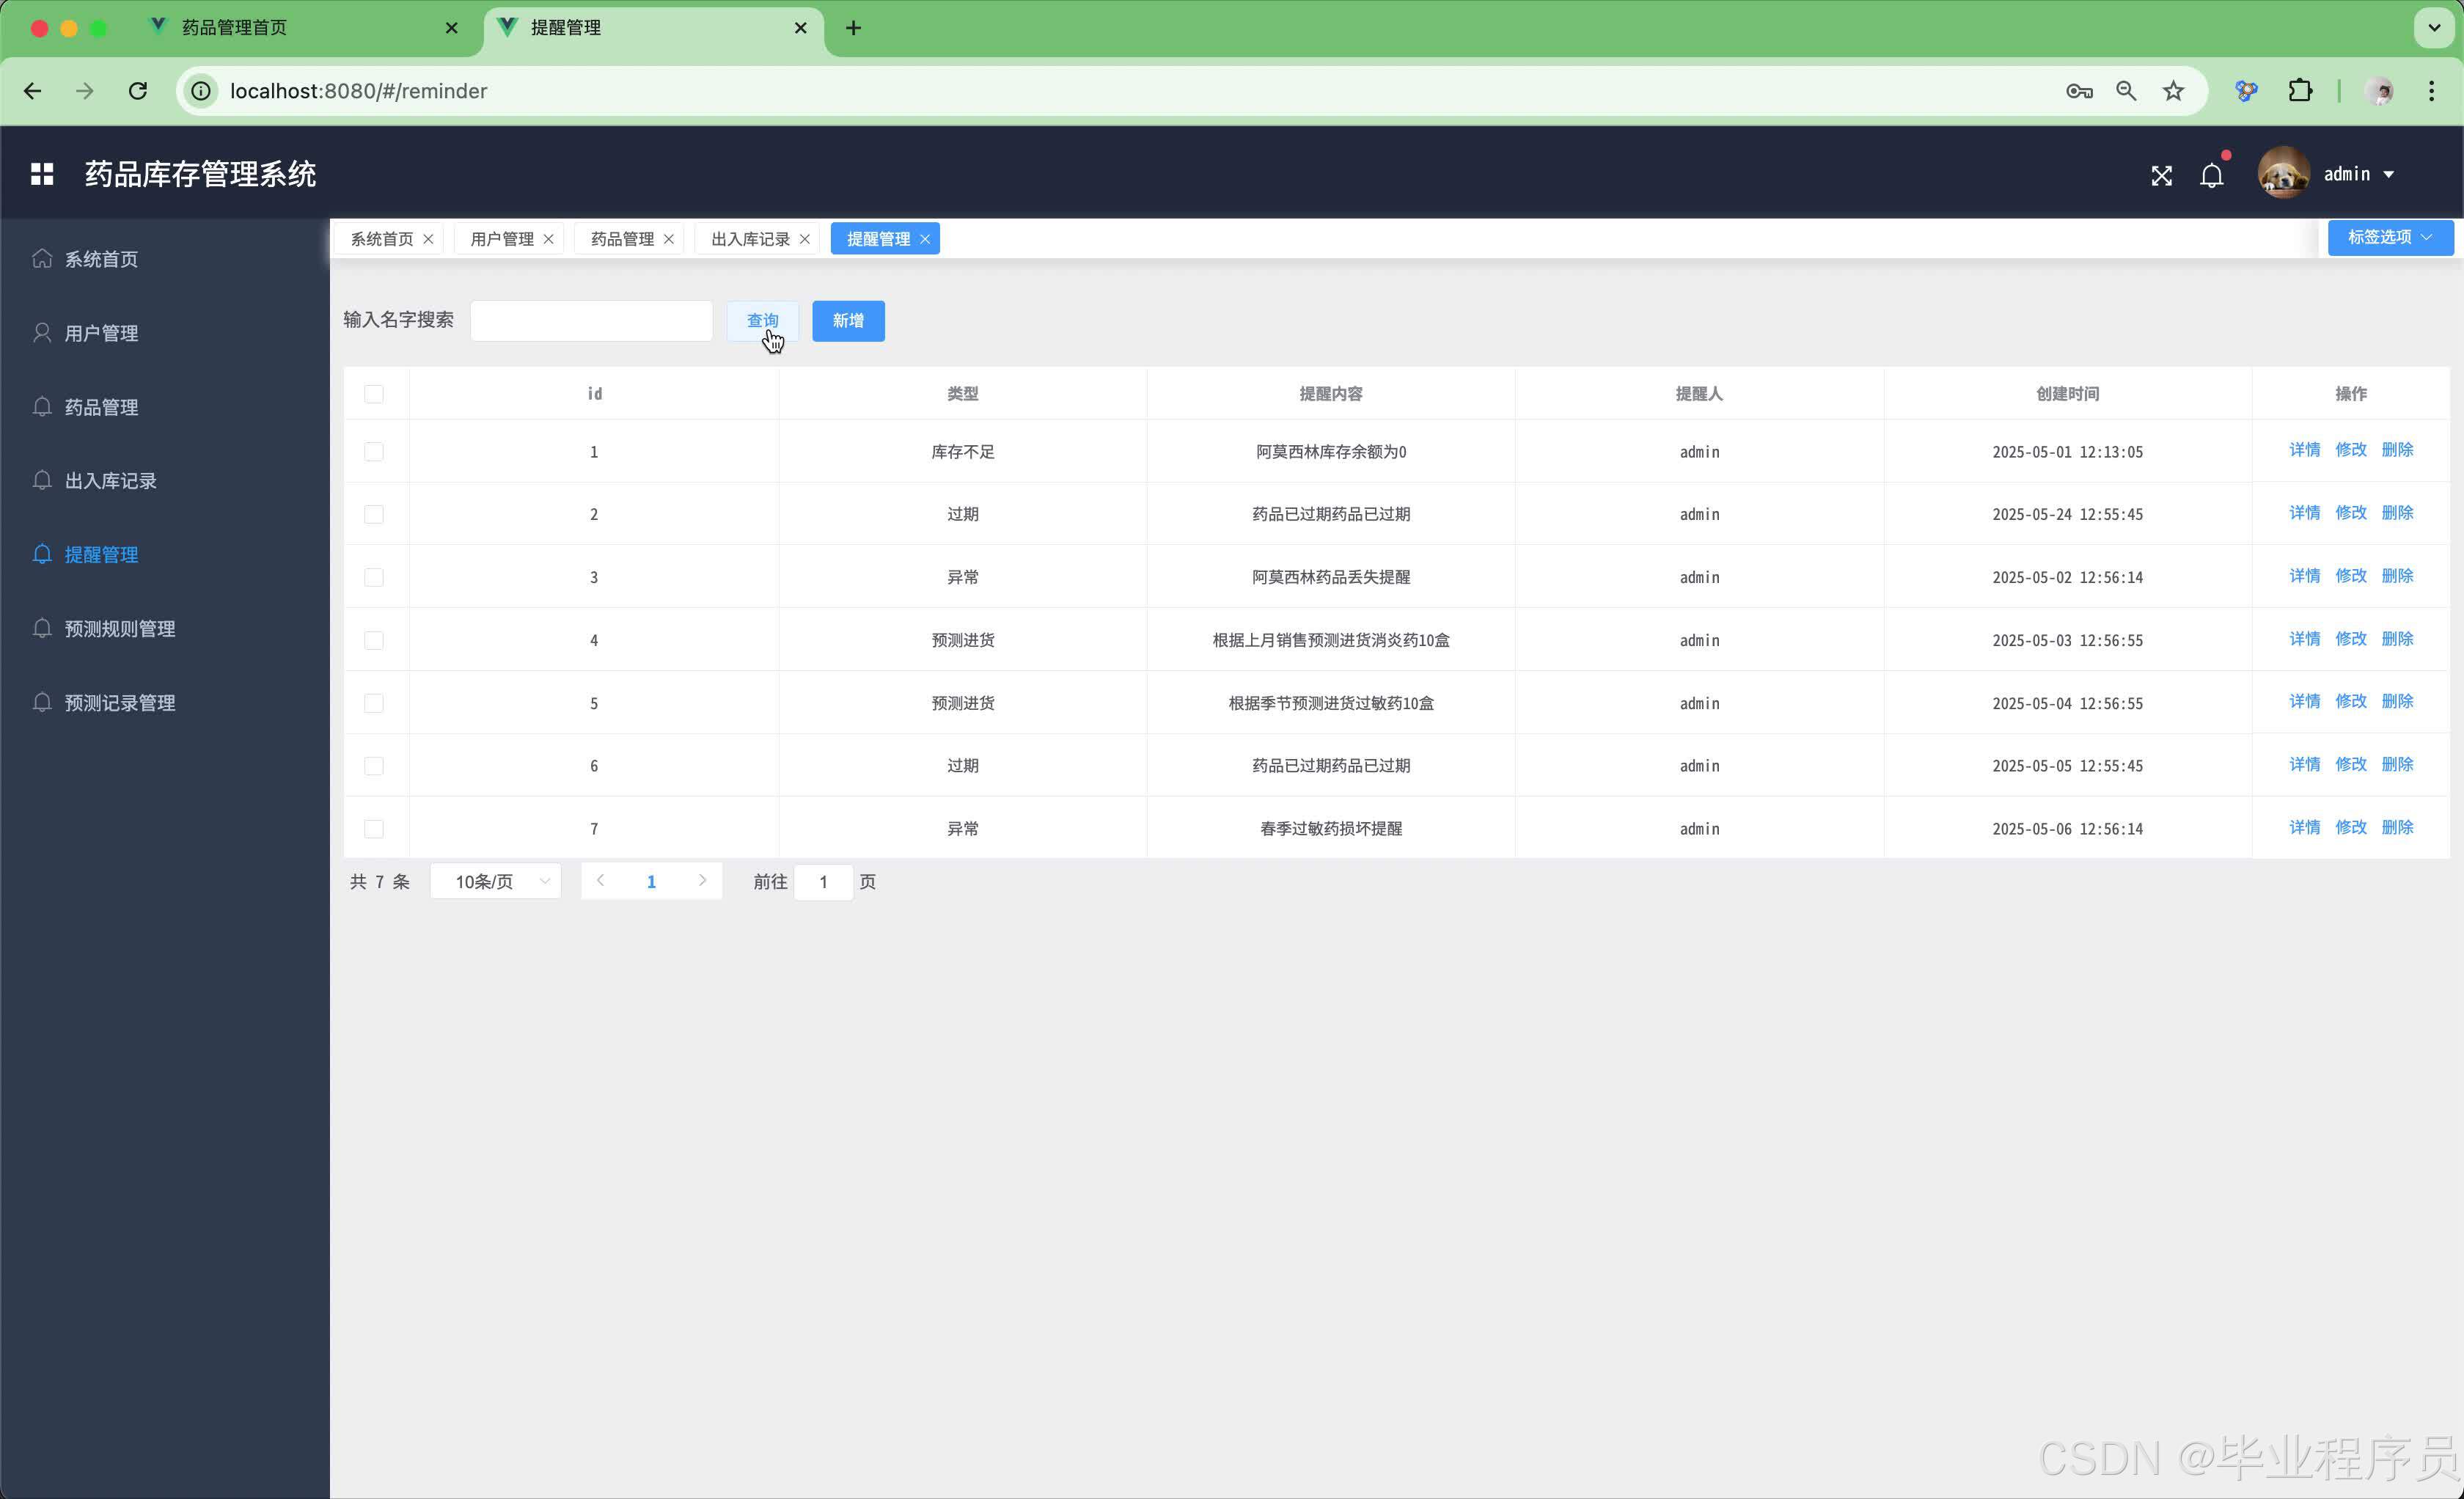This screenshot has height=1499, width=2464.
Task: Click the fullscreen toggle icon in header
Action: tap(2161, 176)
